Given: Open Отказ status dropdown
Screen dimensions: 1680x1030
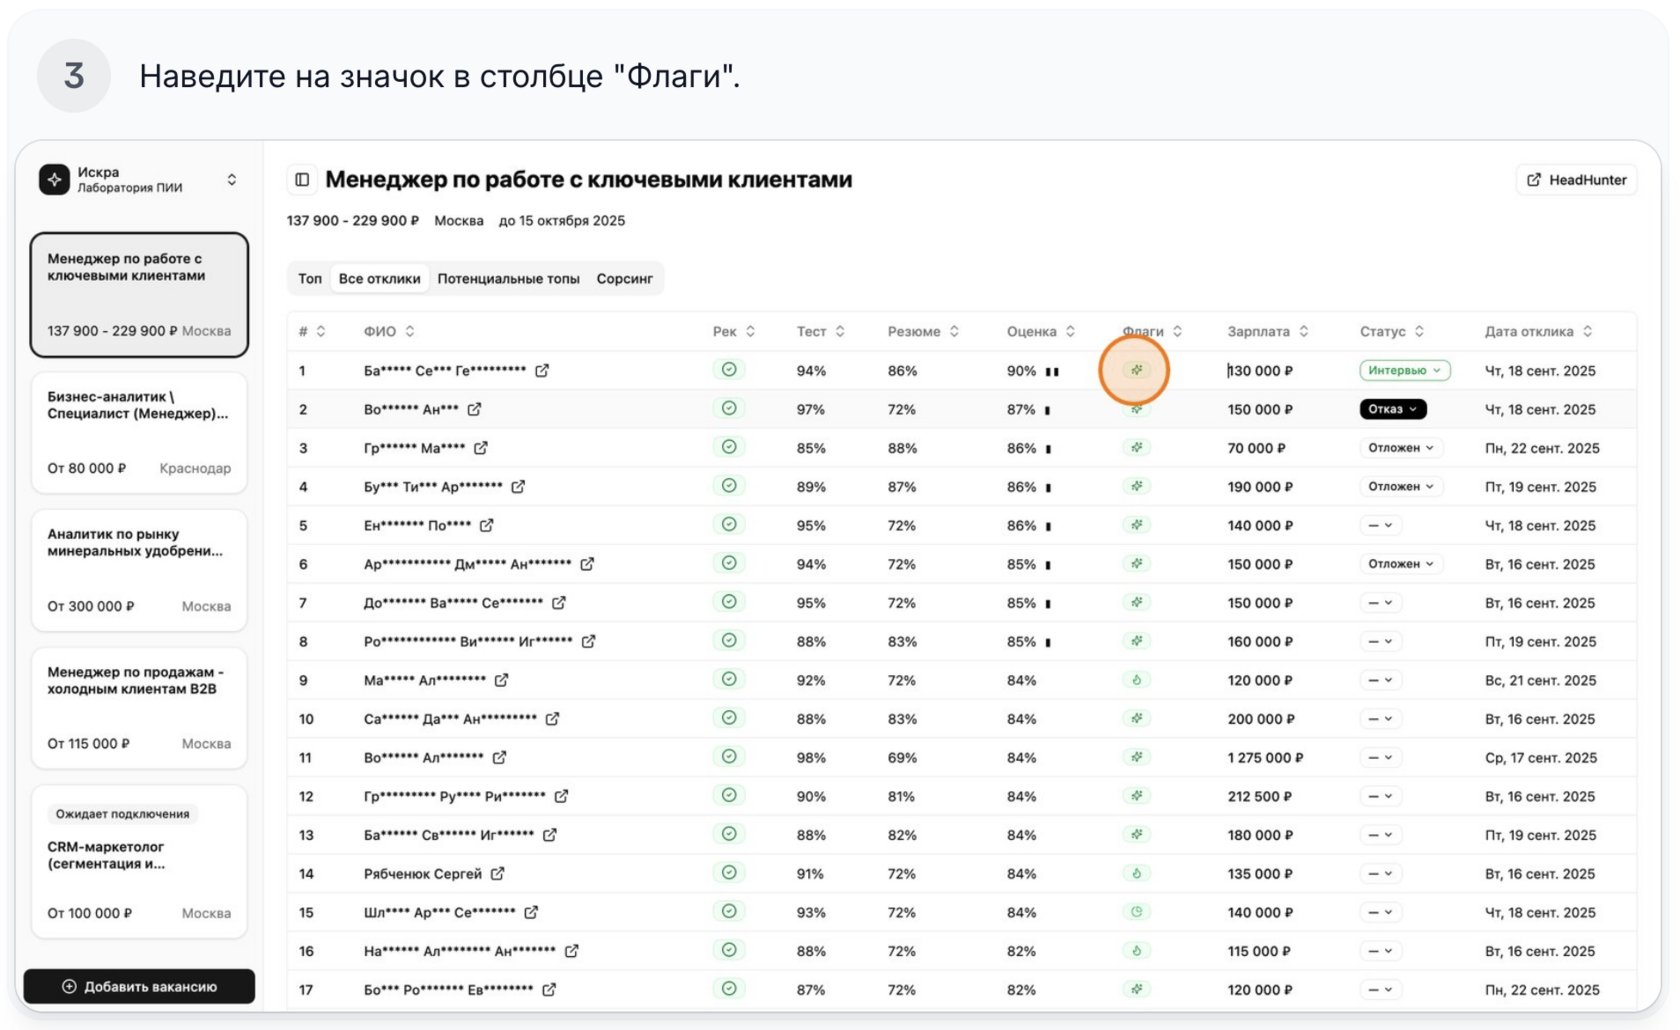Looking at the screenshot, I should tap(1392, 409).
